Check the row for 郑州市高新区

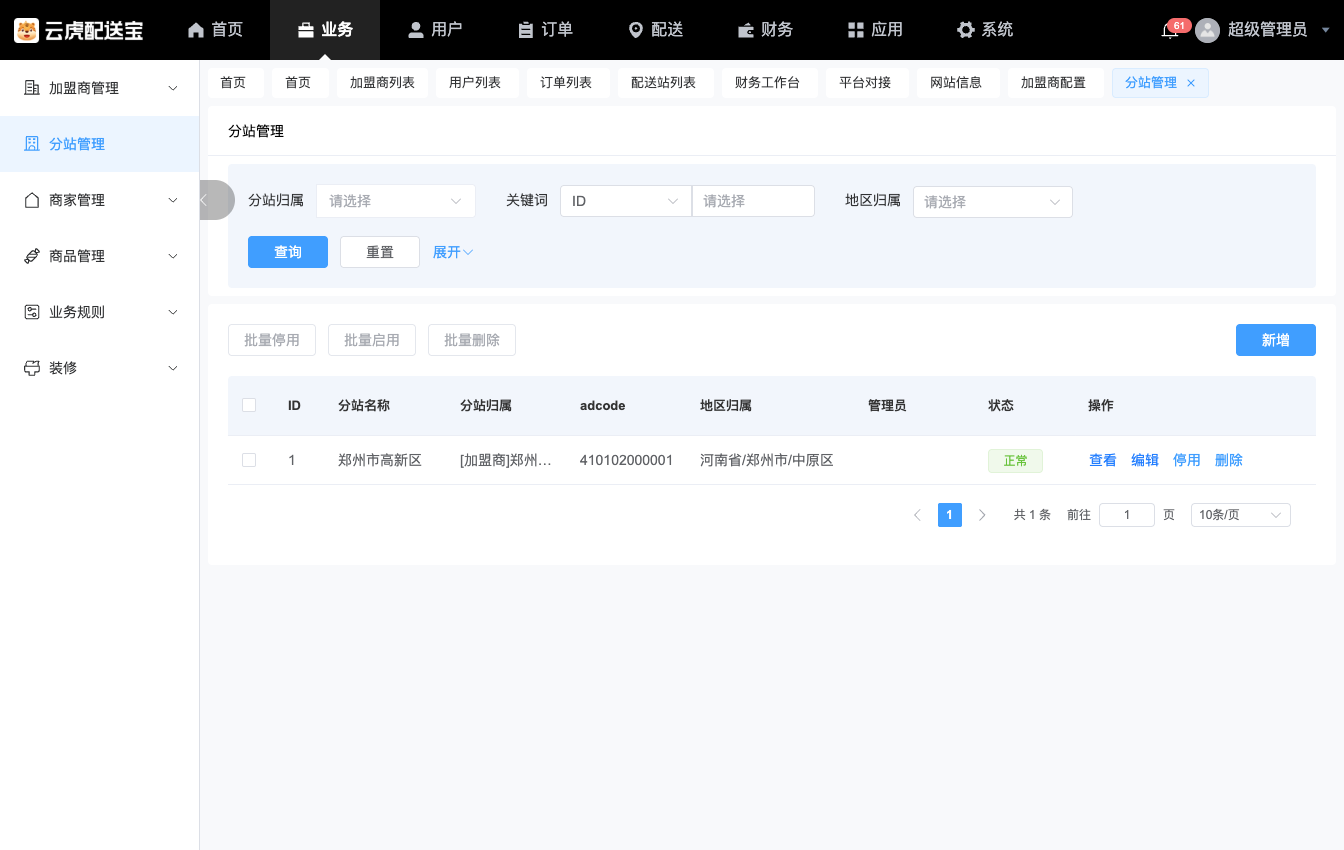pos(249,460)
